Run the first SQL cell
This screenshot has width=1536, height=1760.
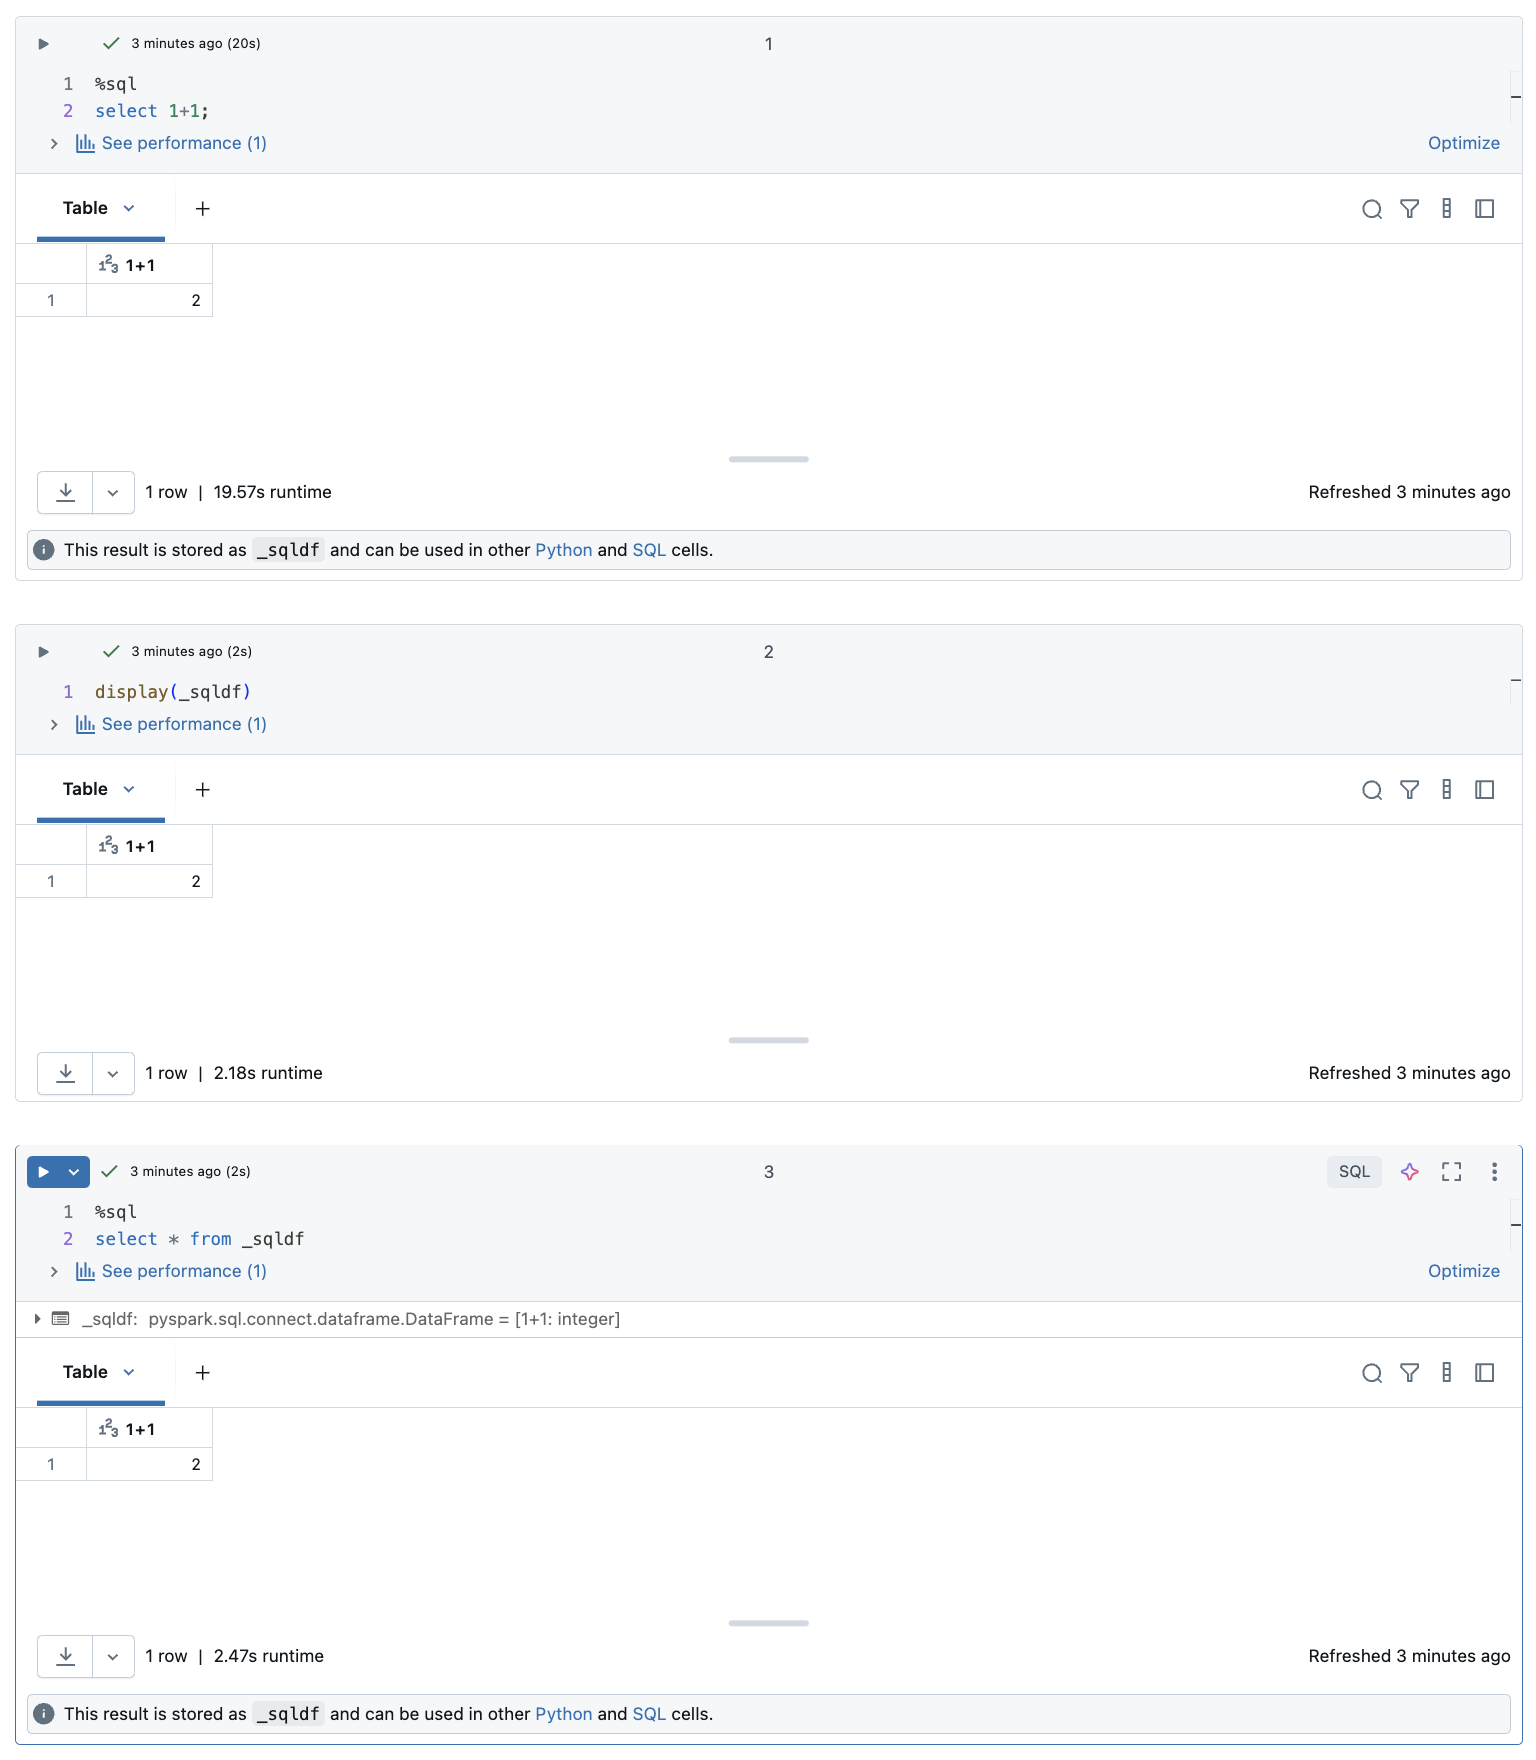tap(42, 43)
